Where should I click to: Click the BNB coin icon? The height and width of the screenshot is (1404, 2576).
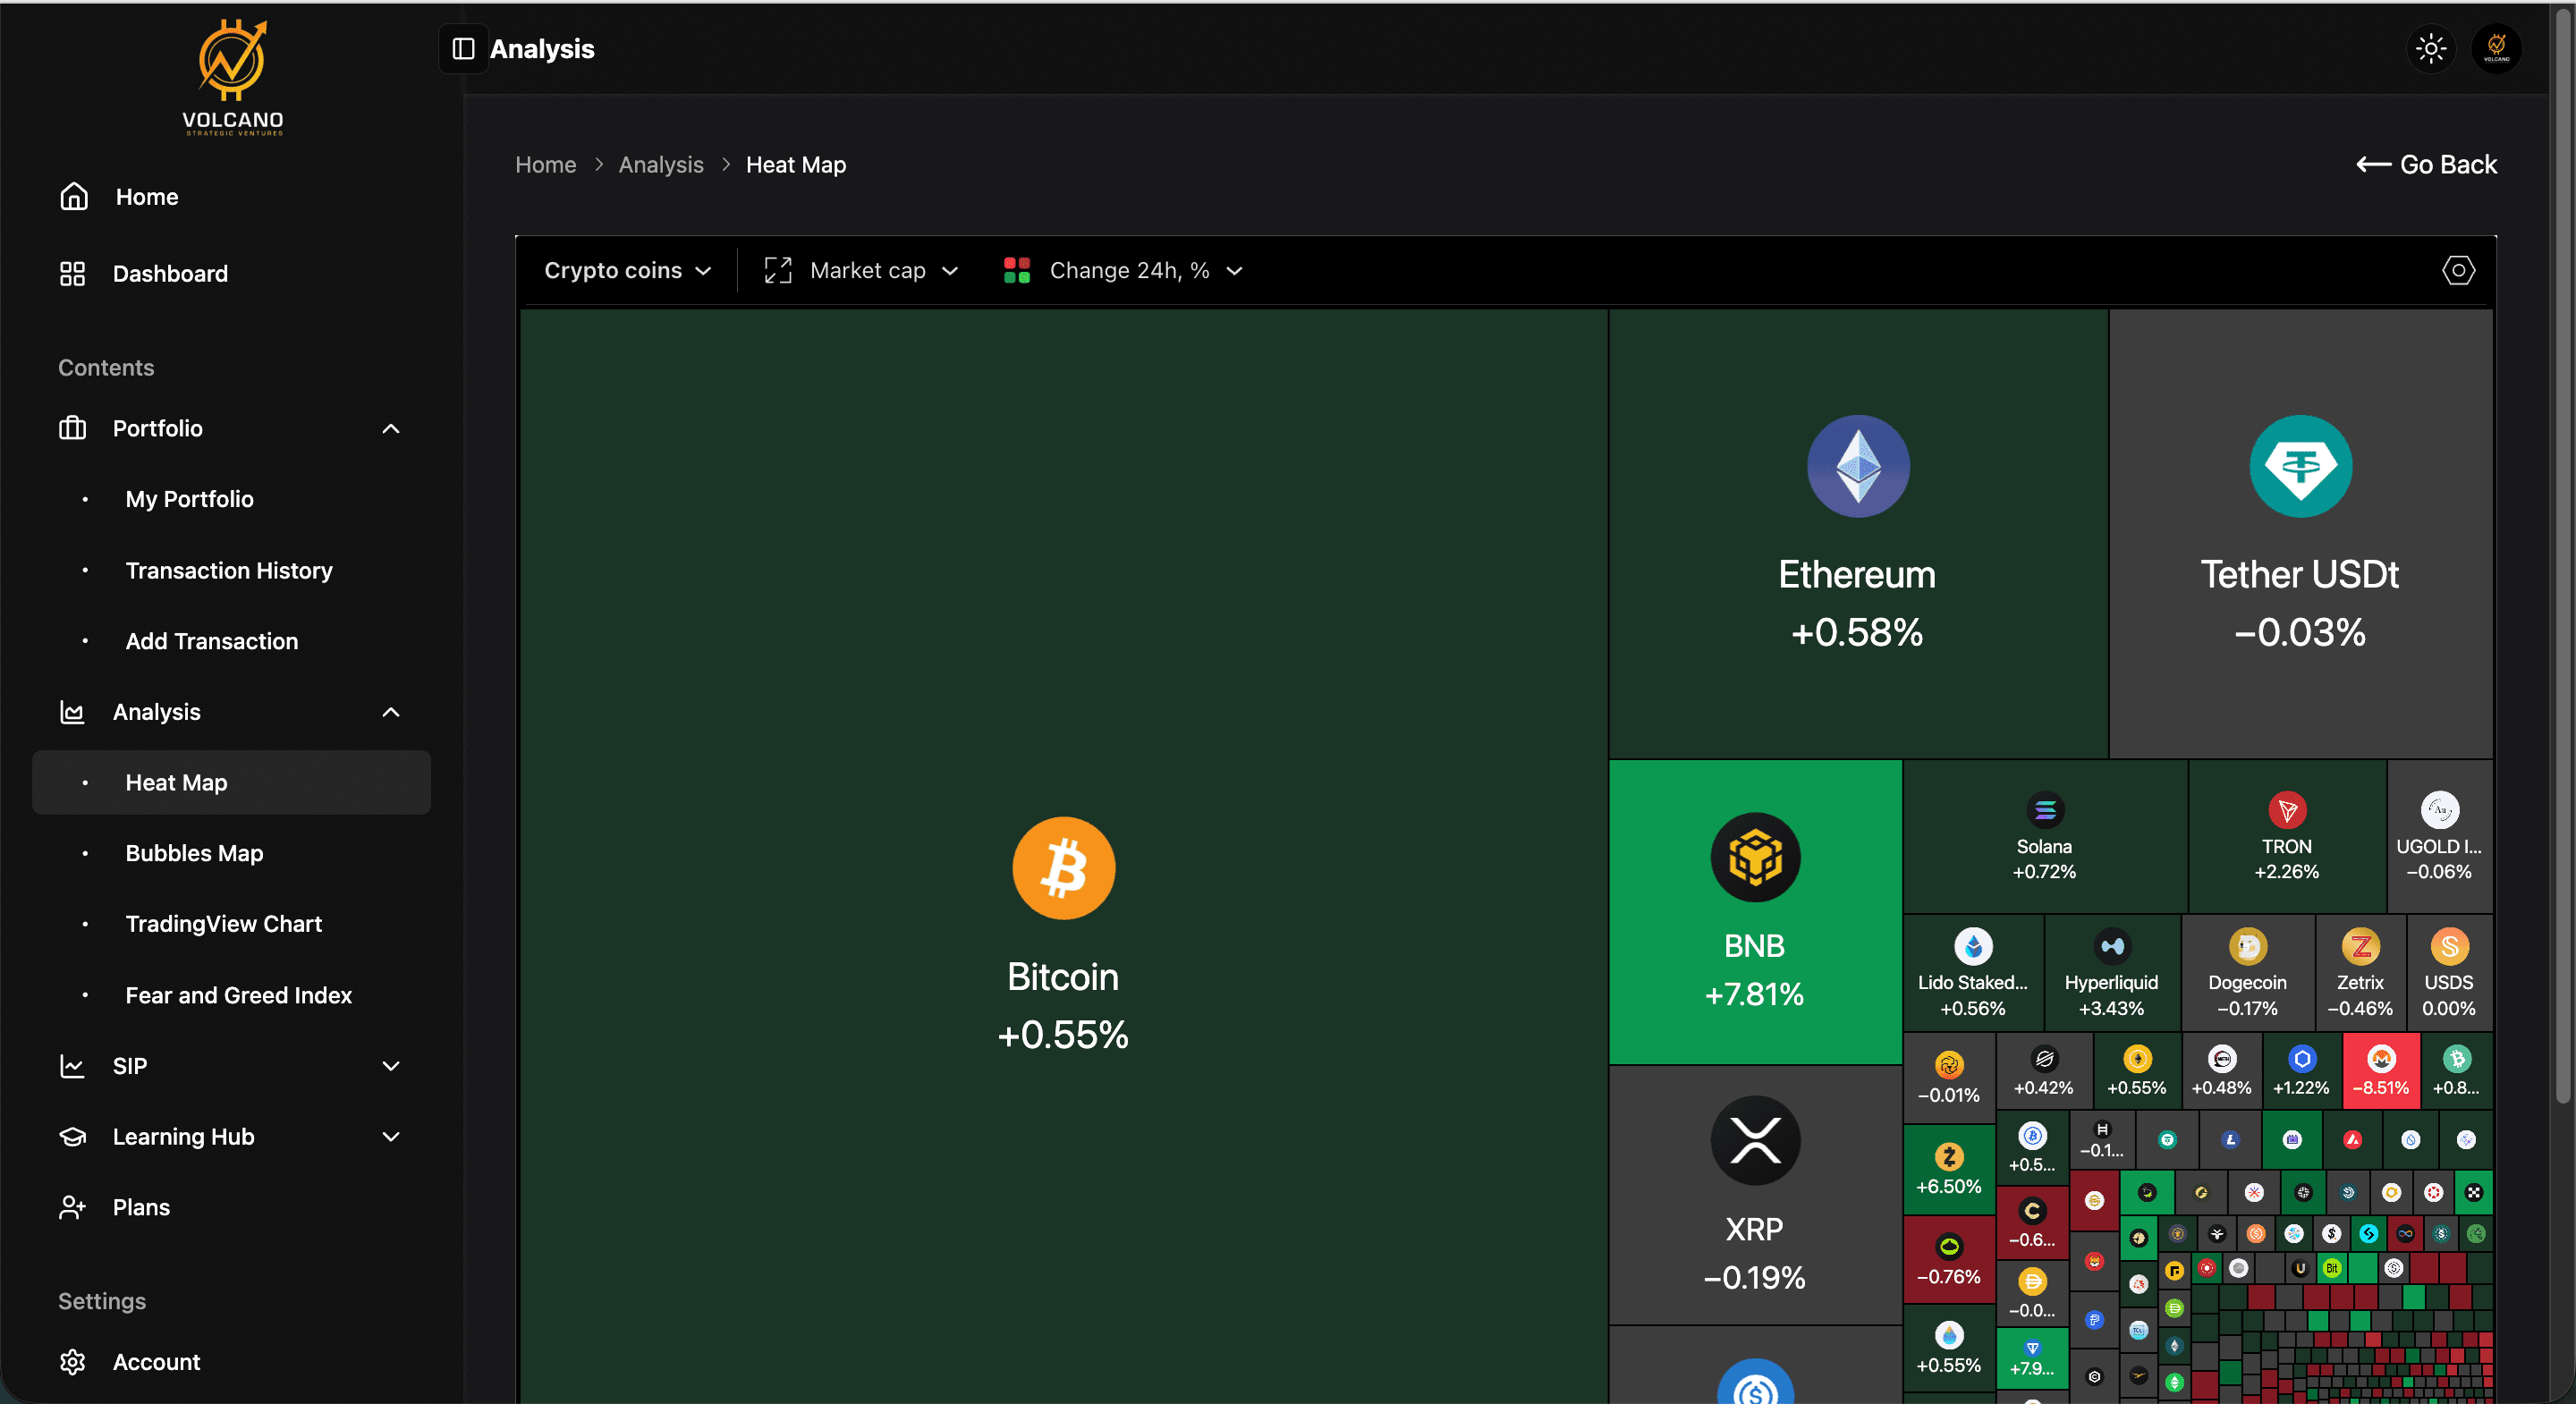pos(1755,857)
